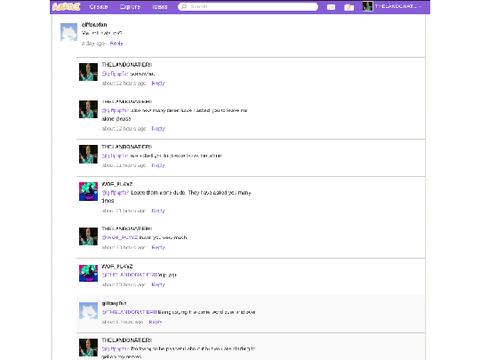Open THELANDONATER!! name above 'trying to be peaceful' comment

click(127, 340)
